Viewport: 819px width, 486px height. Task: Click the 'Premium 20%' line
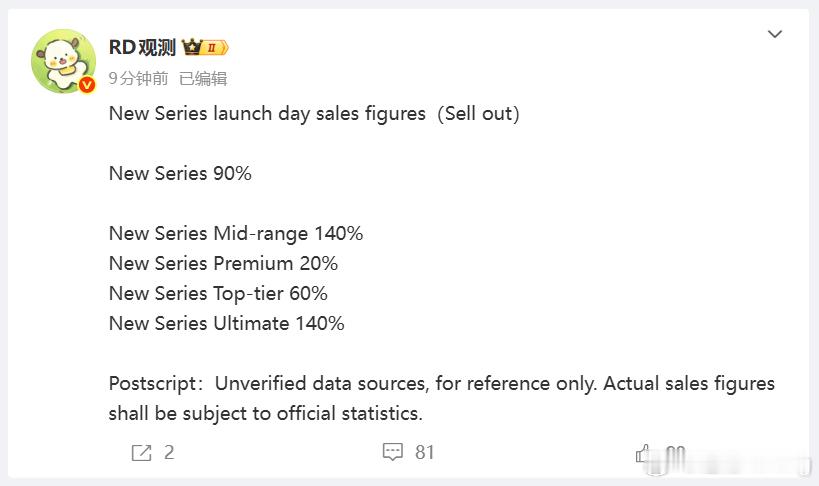223,264
